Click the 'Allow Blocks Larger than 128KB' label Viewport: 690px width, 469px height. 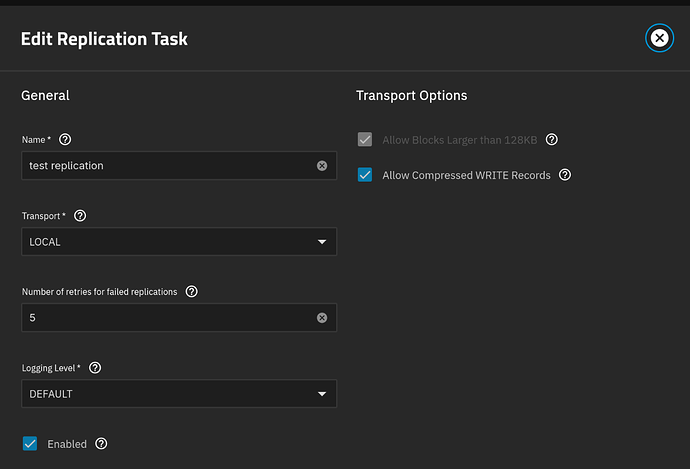459,140
